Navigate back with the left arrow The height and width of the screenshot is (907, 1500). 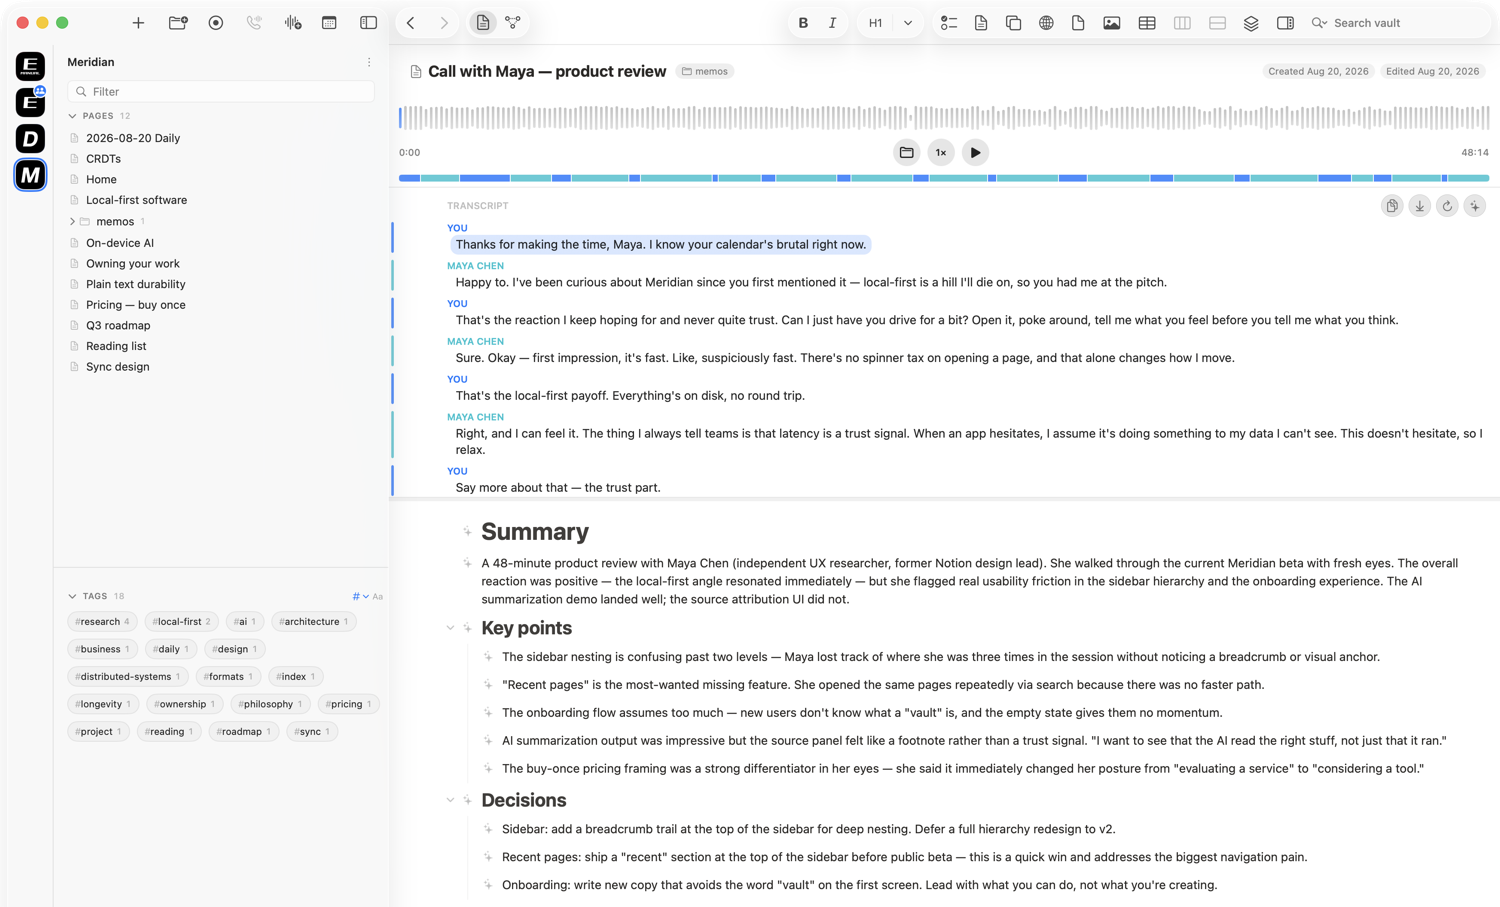point(411,23)
